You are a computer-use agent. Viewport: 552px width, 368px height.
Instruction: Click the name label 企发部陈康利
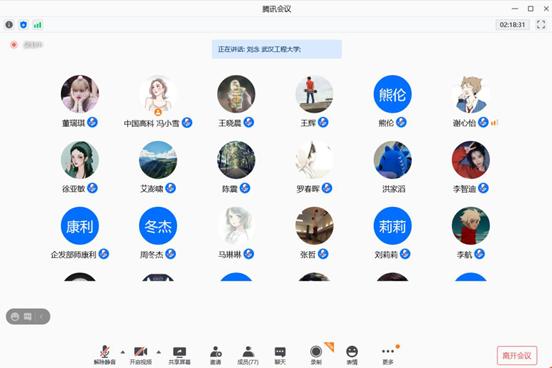tap(73, 255)
